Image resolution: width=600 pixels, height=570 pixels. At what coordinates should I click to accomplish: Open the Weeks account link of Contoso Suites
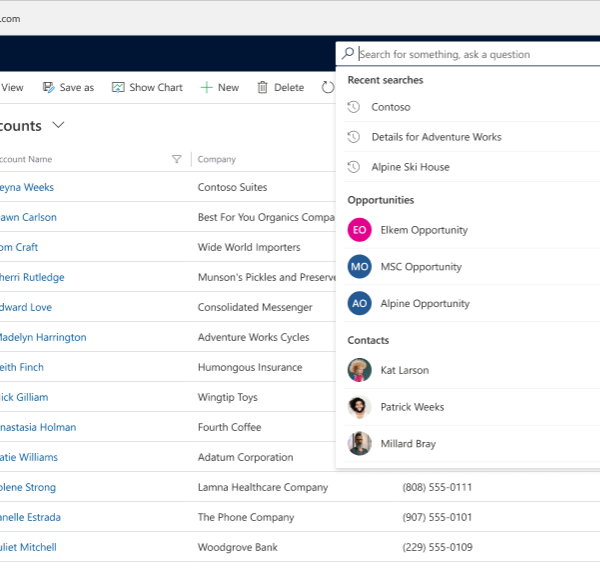point(27,187)
